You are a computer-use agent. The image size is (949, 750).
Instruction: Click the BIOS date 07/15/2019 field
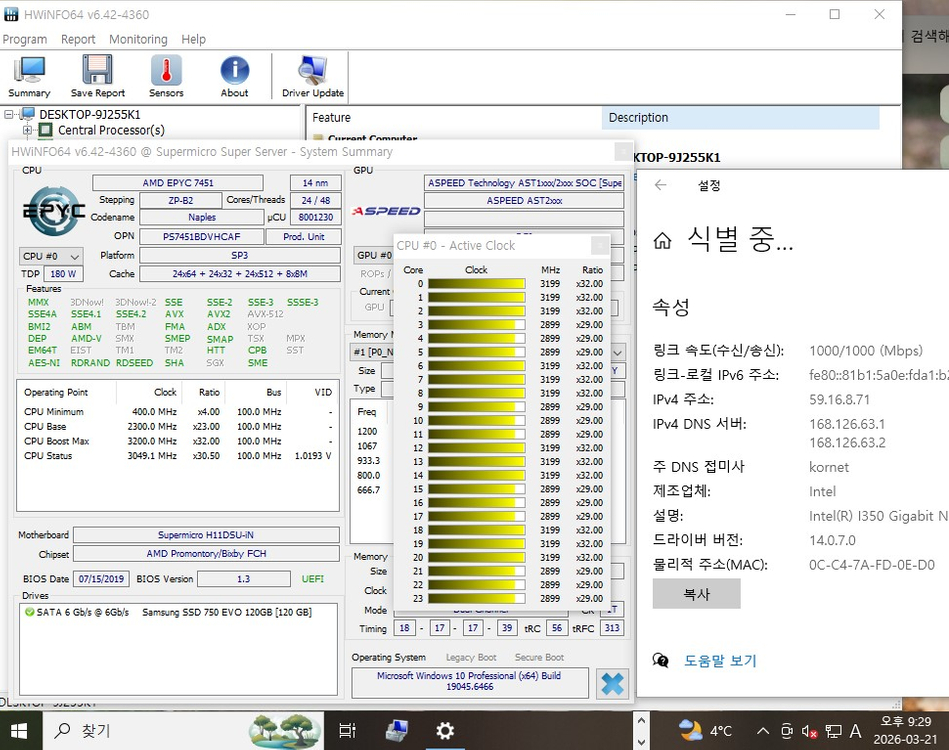coord(101,579)
